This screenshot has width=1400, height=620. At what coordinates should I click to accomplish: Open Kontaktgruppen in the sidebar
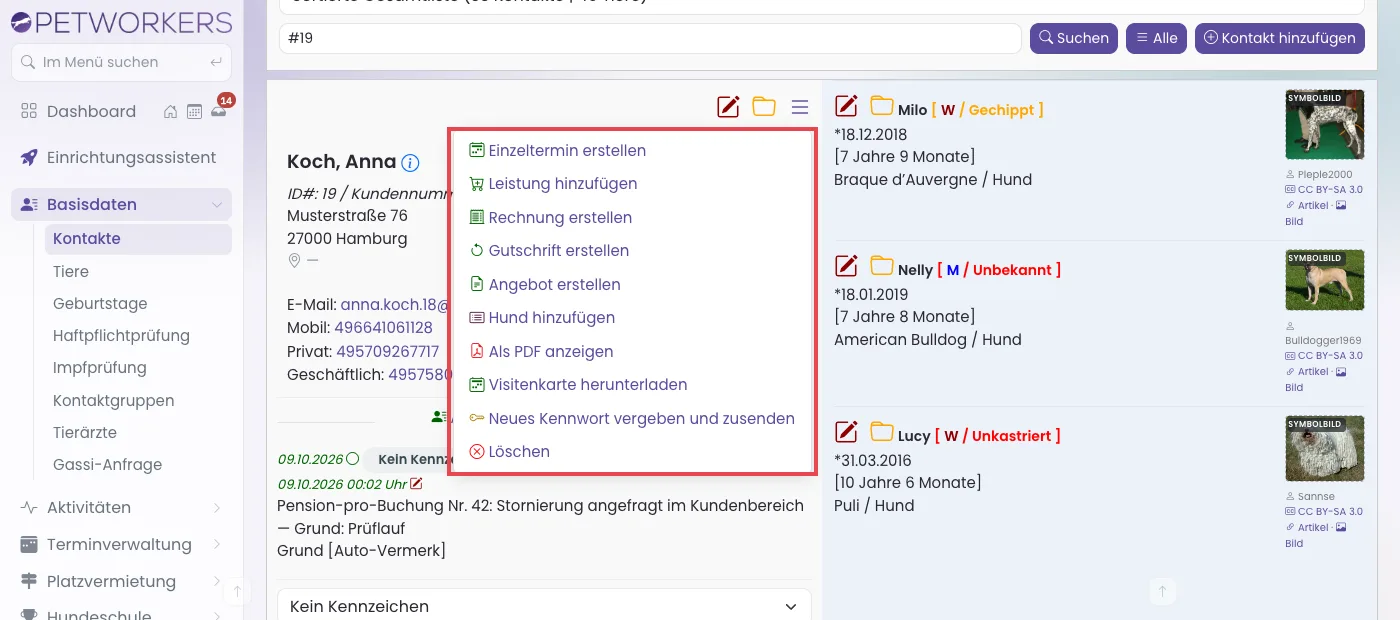coord(113,401)
